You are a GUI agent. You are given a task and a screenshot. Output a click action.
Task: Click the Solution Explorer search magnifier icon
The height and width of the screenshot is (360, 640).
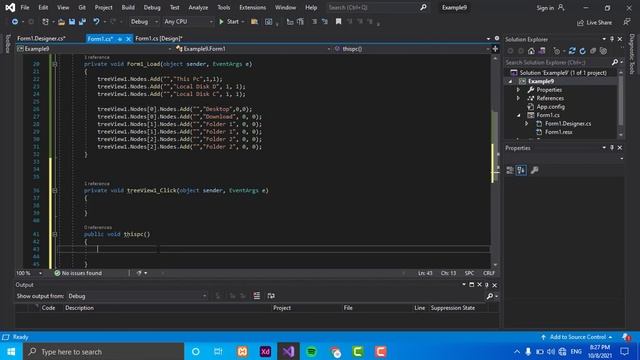click(615, 62)
